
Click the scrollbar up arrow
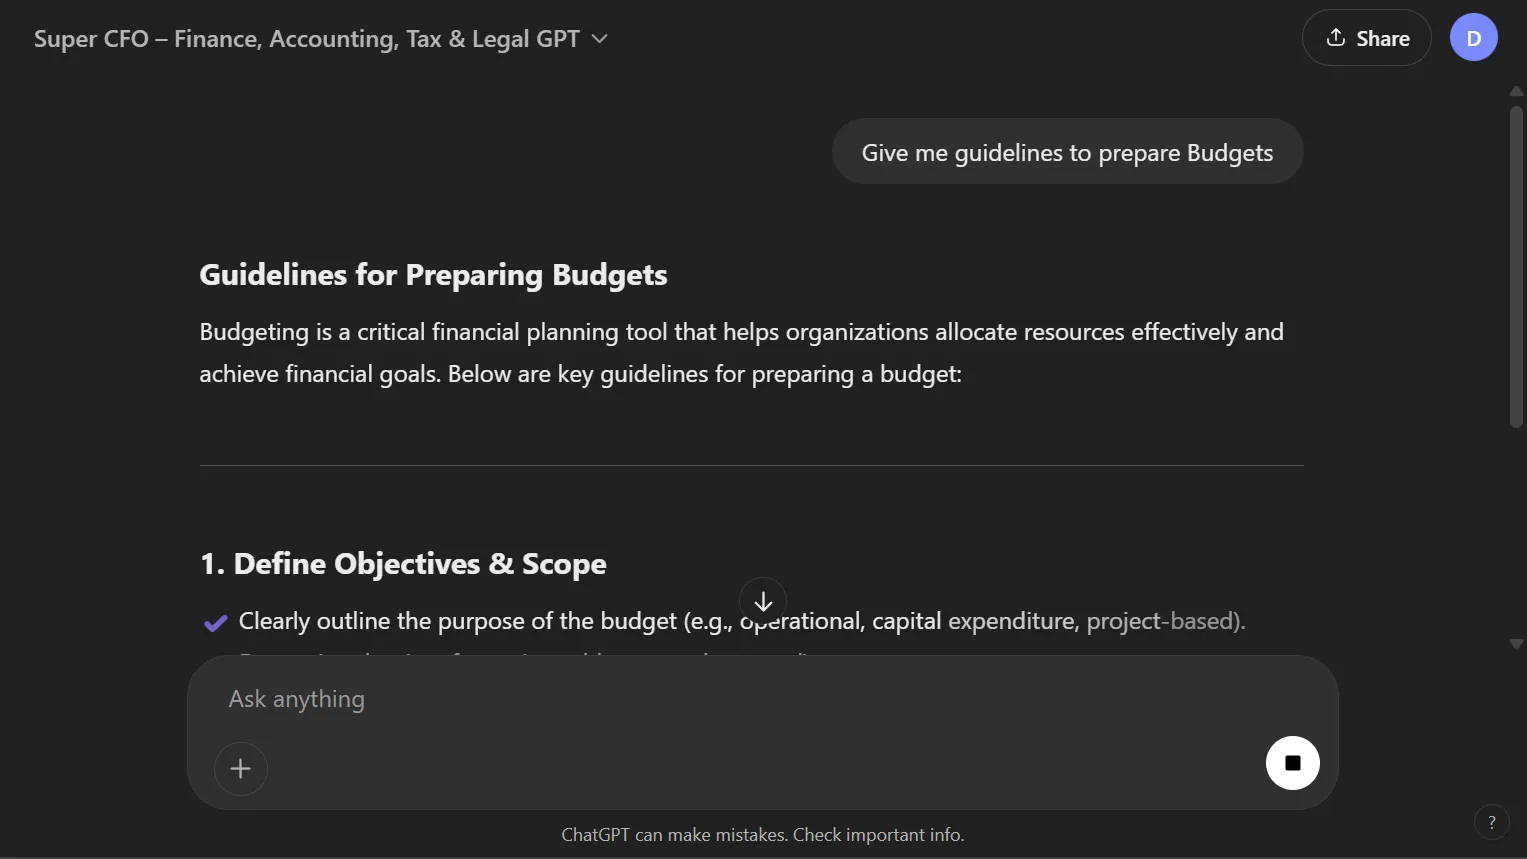point(1516,91)
